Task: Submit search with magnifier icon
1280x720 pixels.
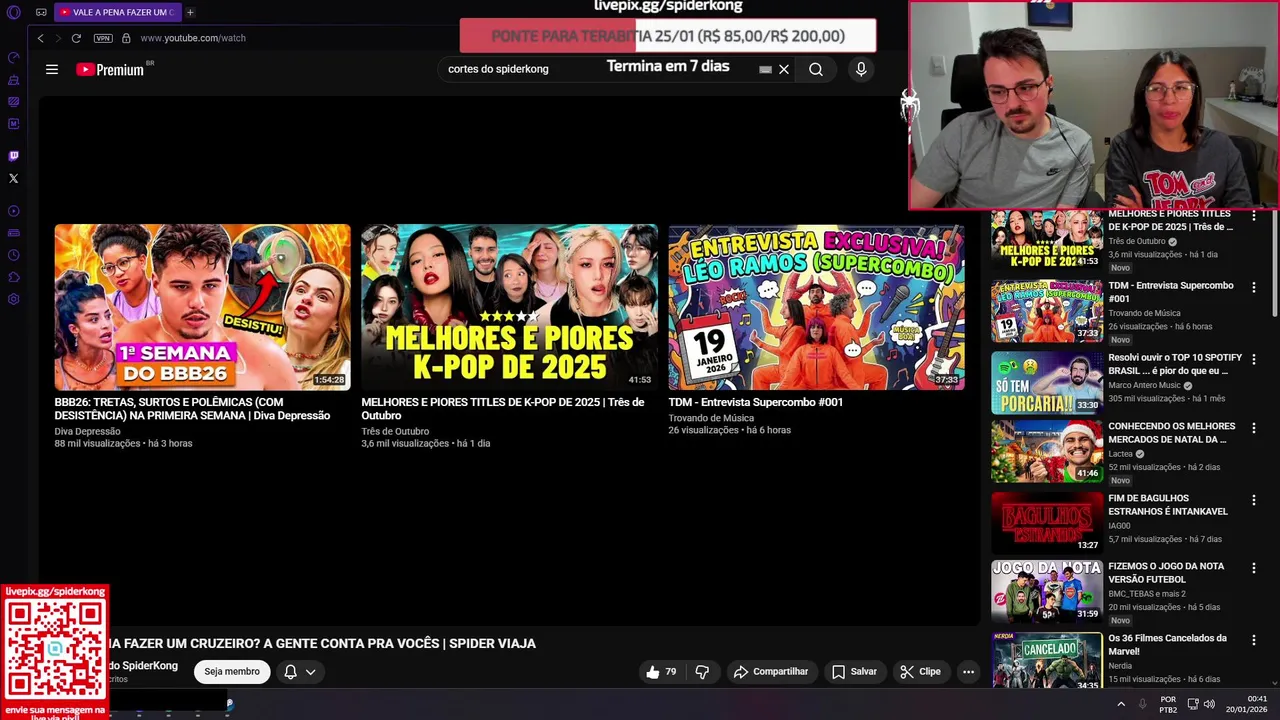Action: tap(816, 69)
